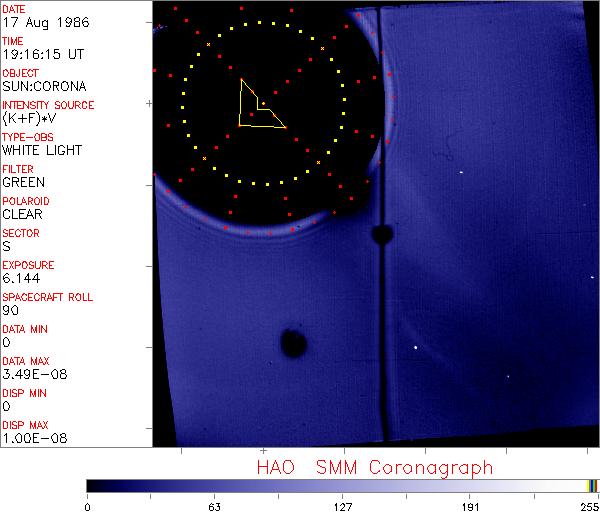Select the bright star point in lower right
The height and width of the screenshot is (512, 600).
[416, 348]
